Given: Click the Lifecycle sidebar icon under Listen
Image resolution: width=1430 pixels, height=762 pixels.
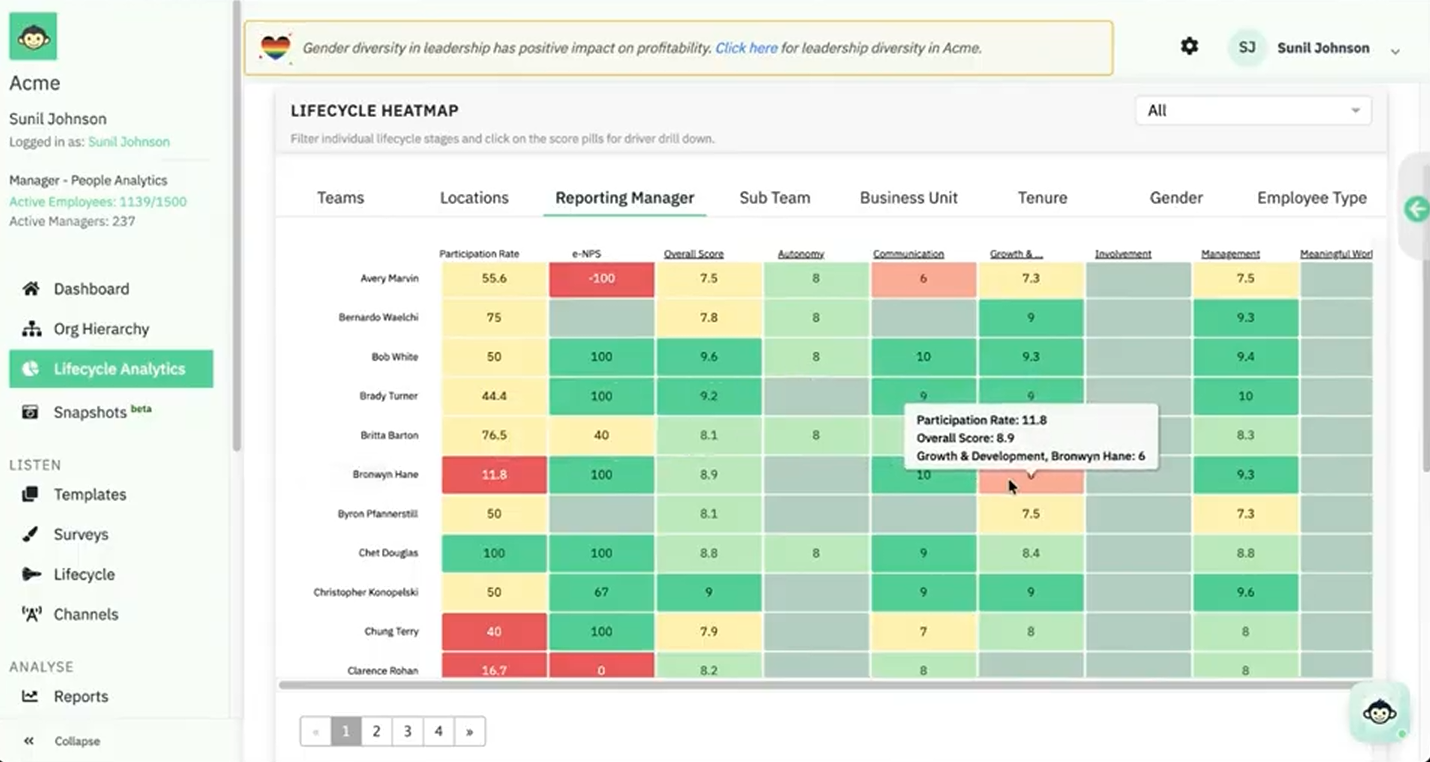Looking at the screenshot, I should (x=31, y=574).
